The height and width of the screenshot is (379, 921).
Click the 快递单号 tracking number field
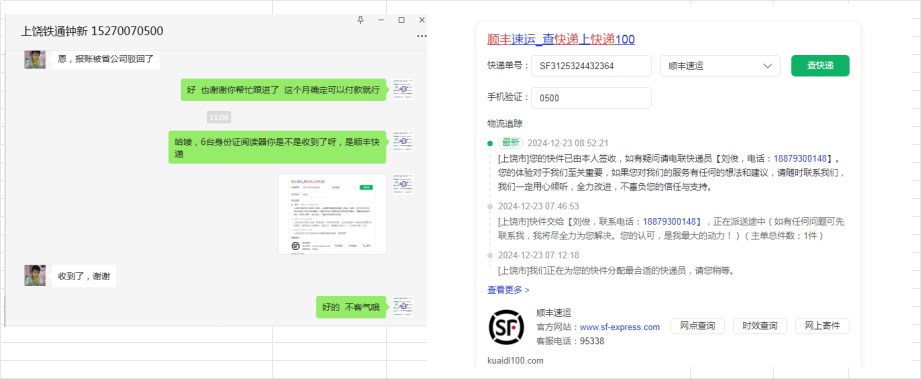[x=591, y=66]
